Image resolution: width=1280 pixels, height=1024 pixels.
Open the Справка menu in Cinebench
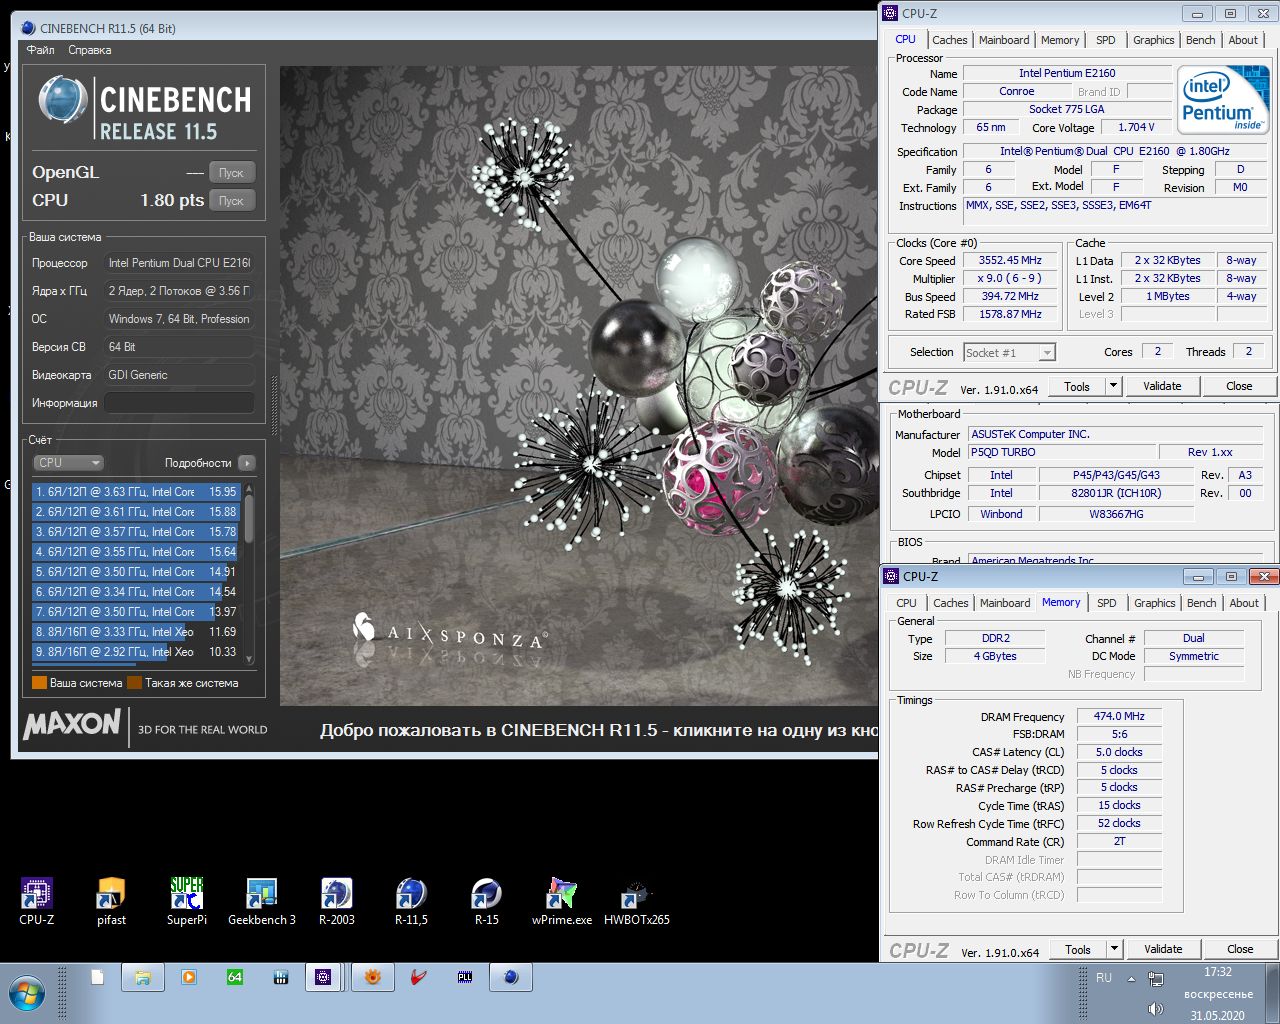coord(90,50)
